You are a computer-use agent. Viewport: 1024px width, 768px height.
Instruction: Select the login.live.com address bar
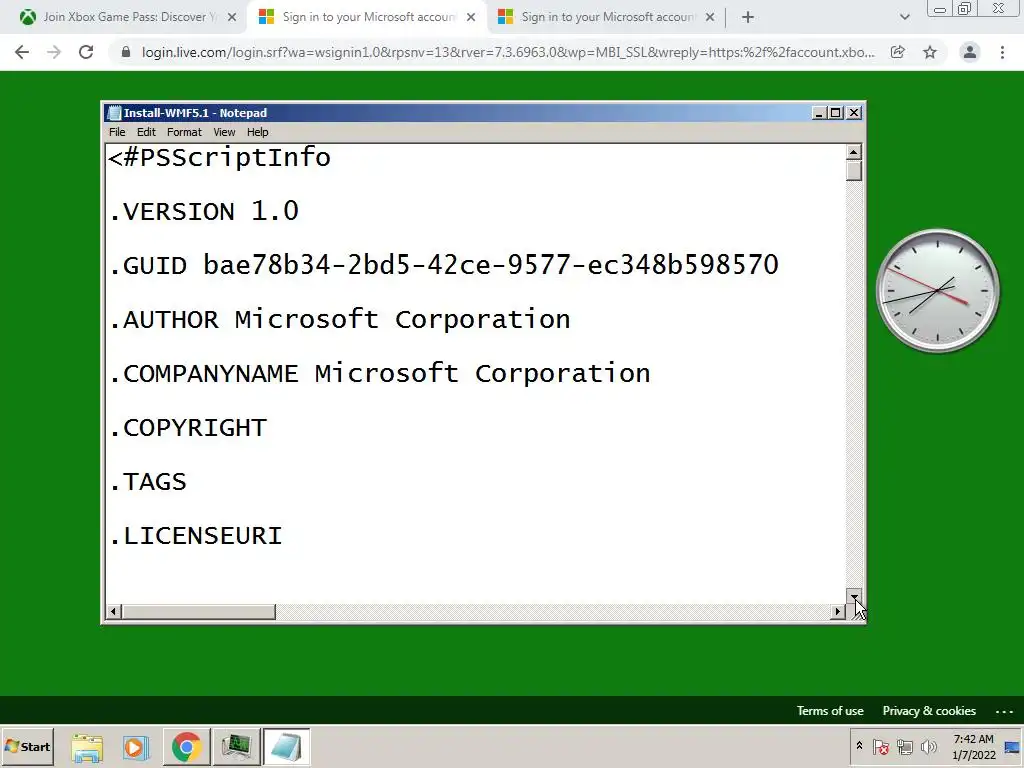pyautogui.click(x=507, y=52)
